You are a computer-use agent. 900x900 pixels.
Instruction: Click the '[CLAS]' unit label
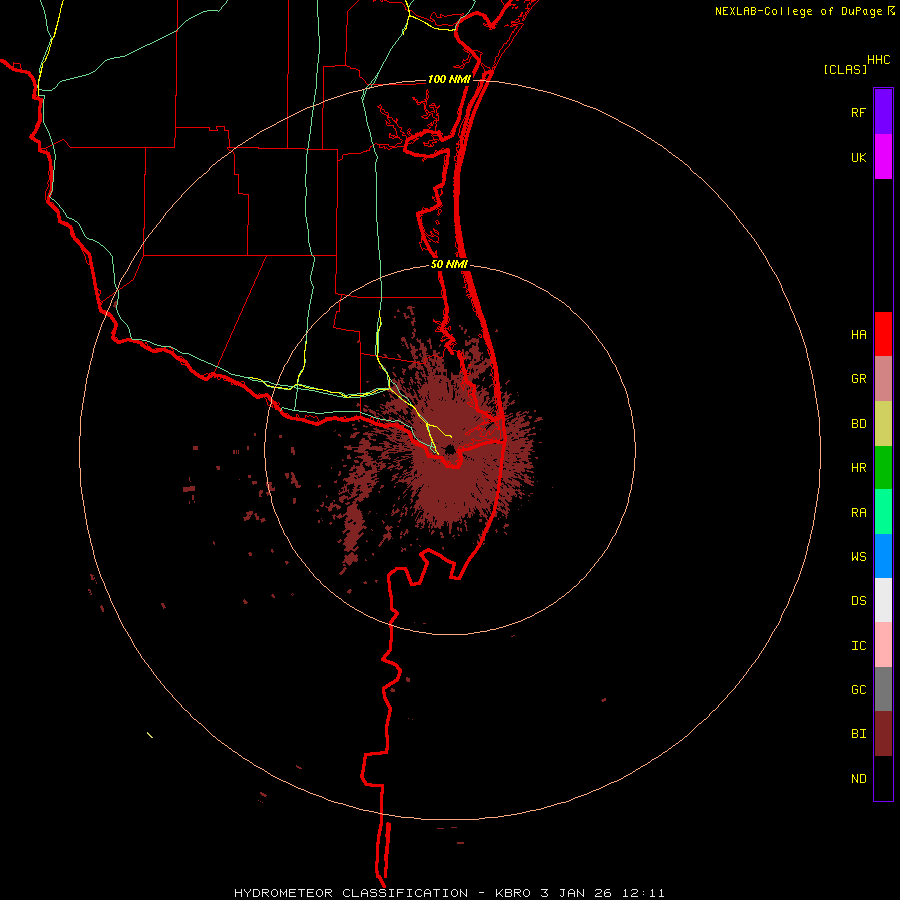[x=845, y=69]
